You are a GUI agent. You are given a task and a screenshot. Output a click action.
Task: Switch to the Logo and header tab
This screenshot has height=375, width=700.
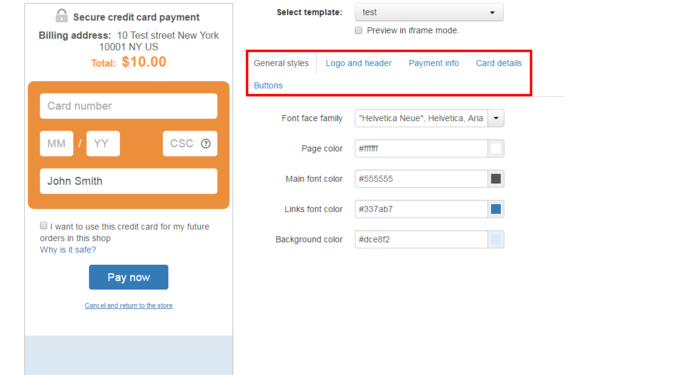(358, 63)
